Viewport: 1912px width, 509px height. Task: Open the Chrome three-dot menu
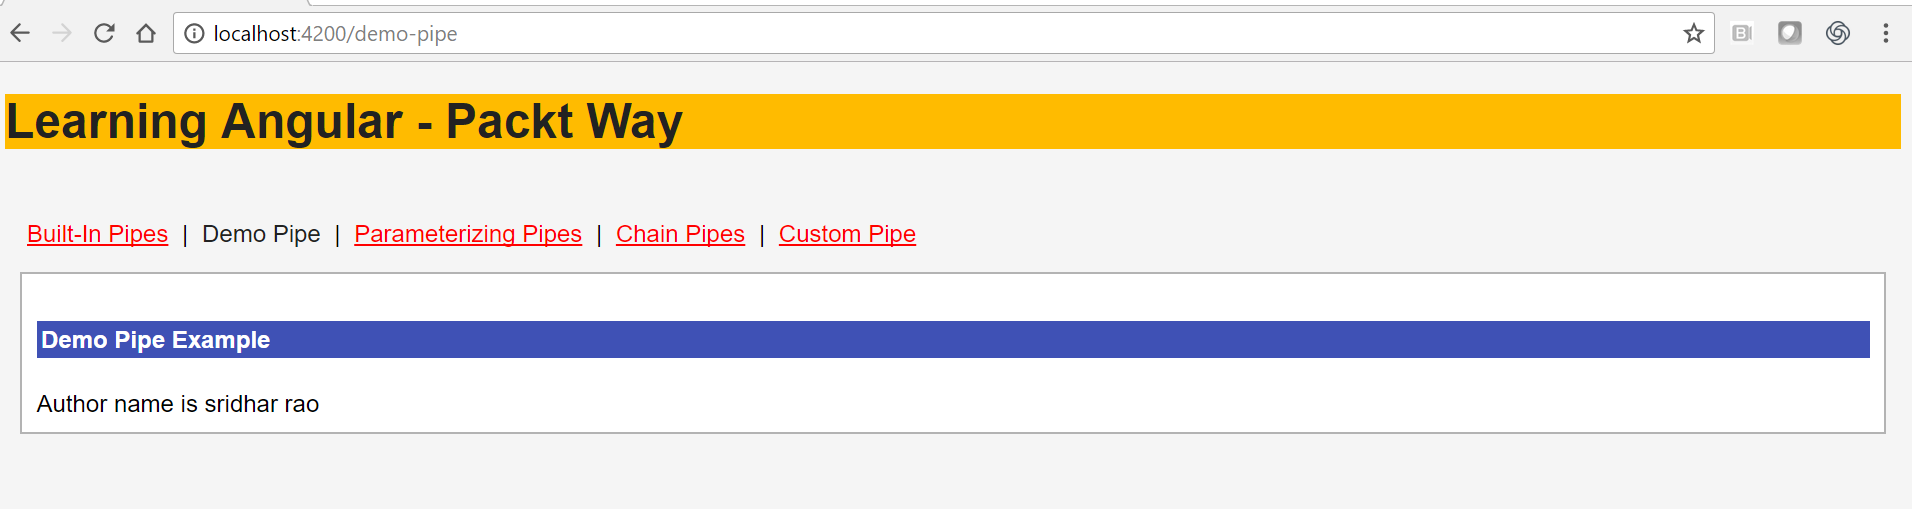(x=1885, y=33)
